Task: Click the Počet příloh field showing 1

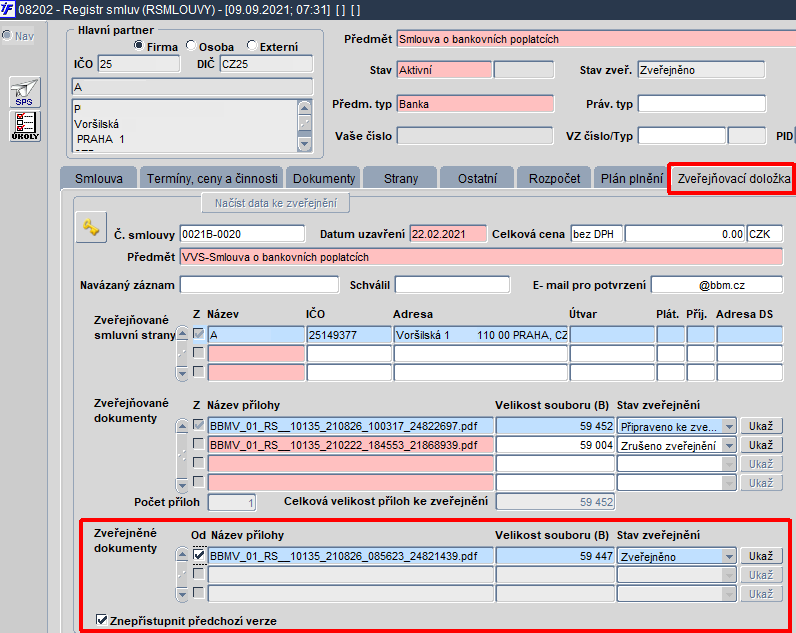Action: (232, 503)
